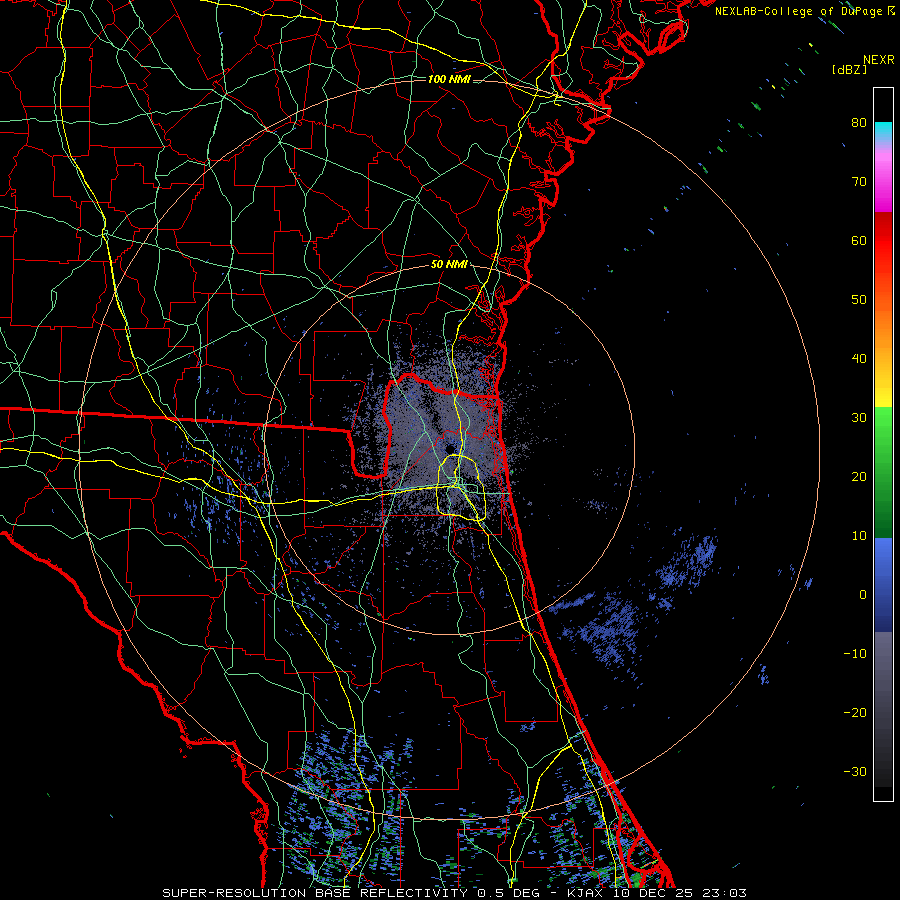Click the 60 dBZ value on the color scale

859,240
